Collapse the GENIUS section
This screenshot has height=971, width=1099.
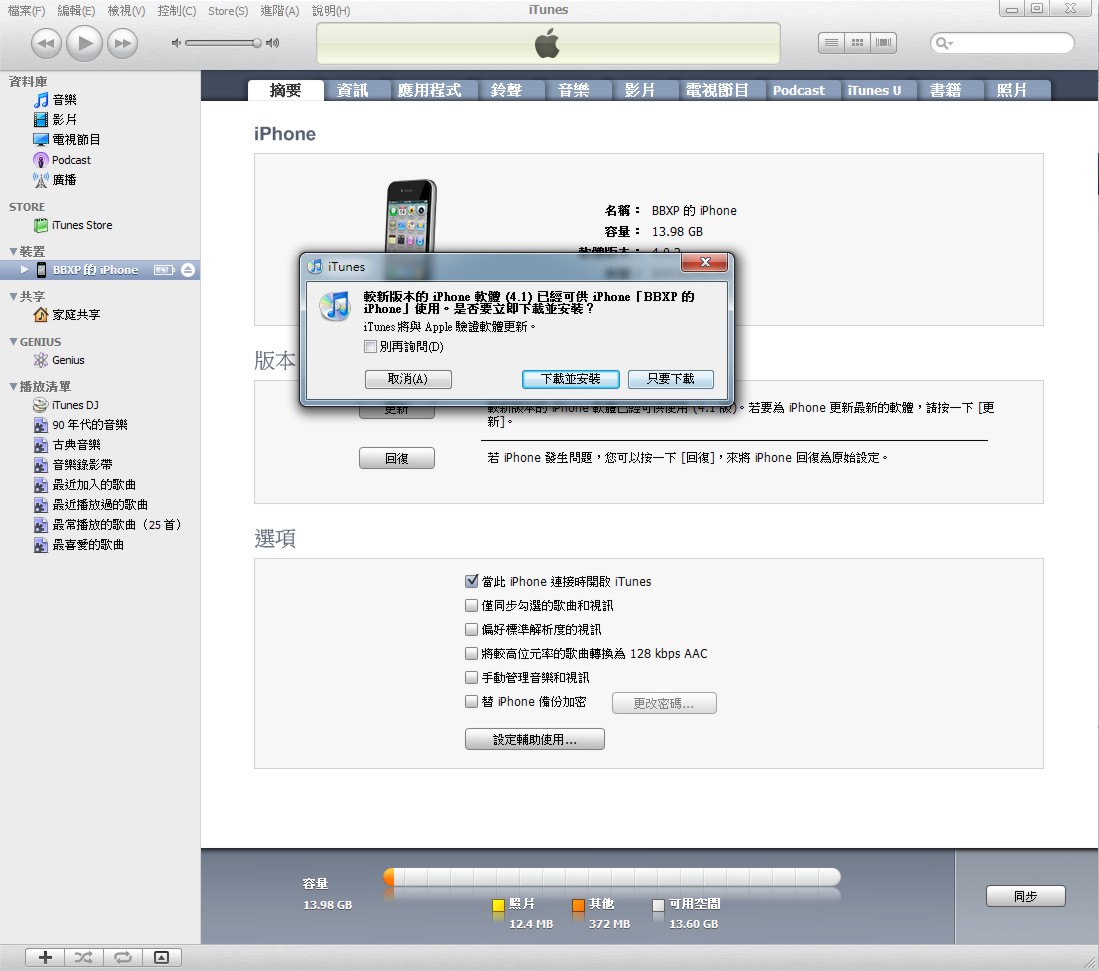coord(13,341)
